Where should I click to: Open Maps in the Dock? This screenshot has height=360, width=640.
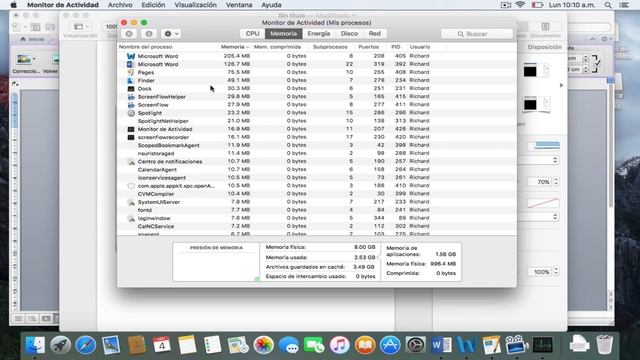(238, 345)
